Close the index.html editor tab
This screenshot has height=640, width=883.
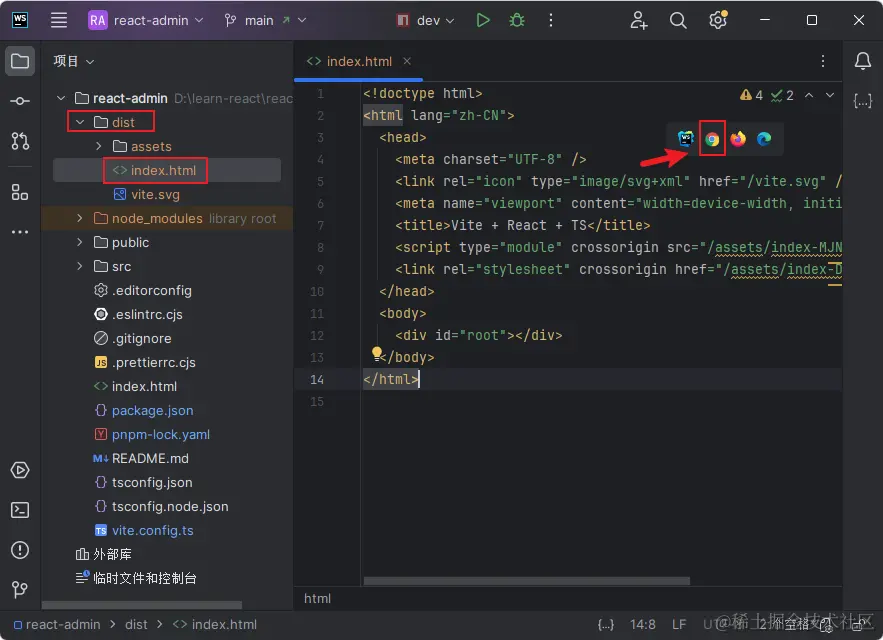pos(407,61)
